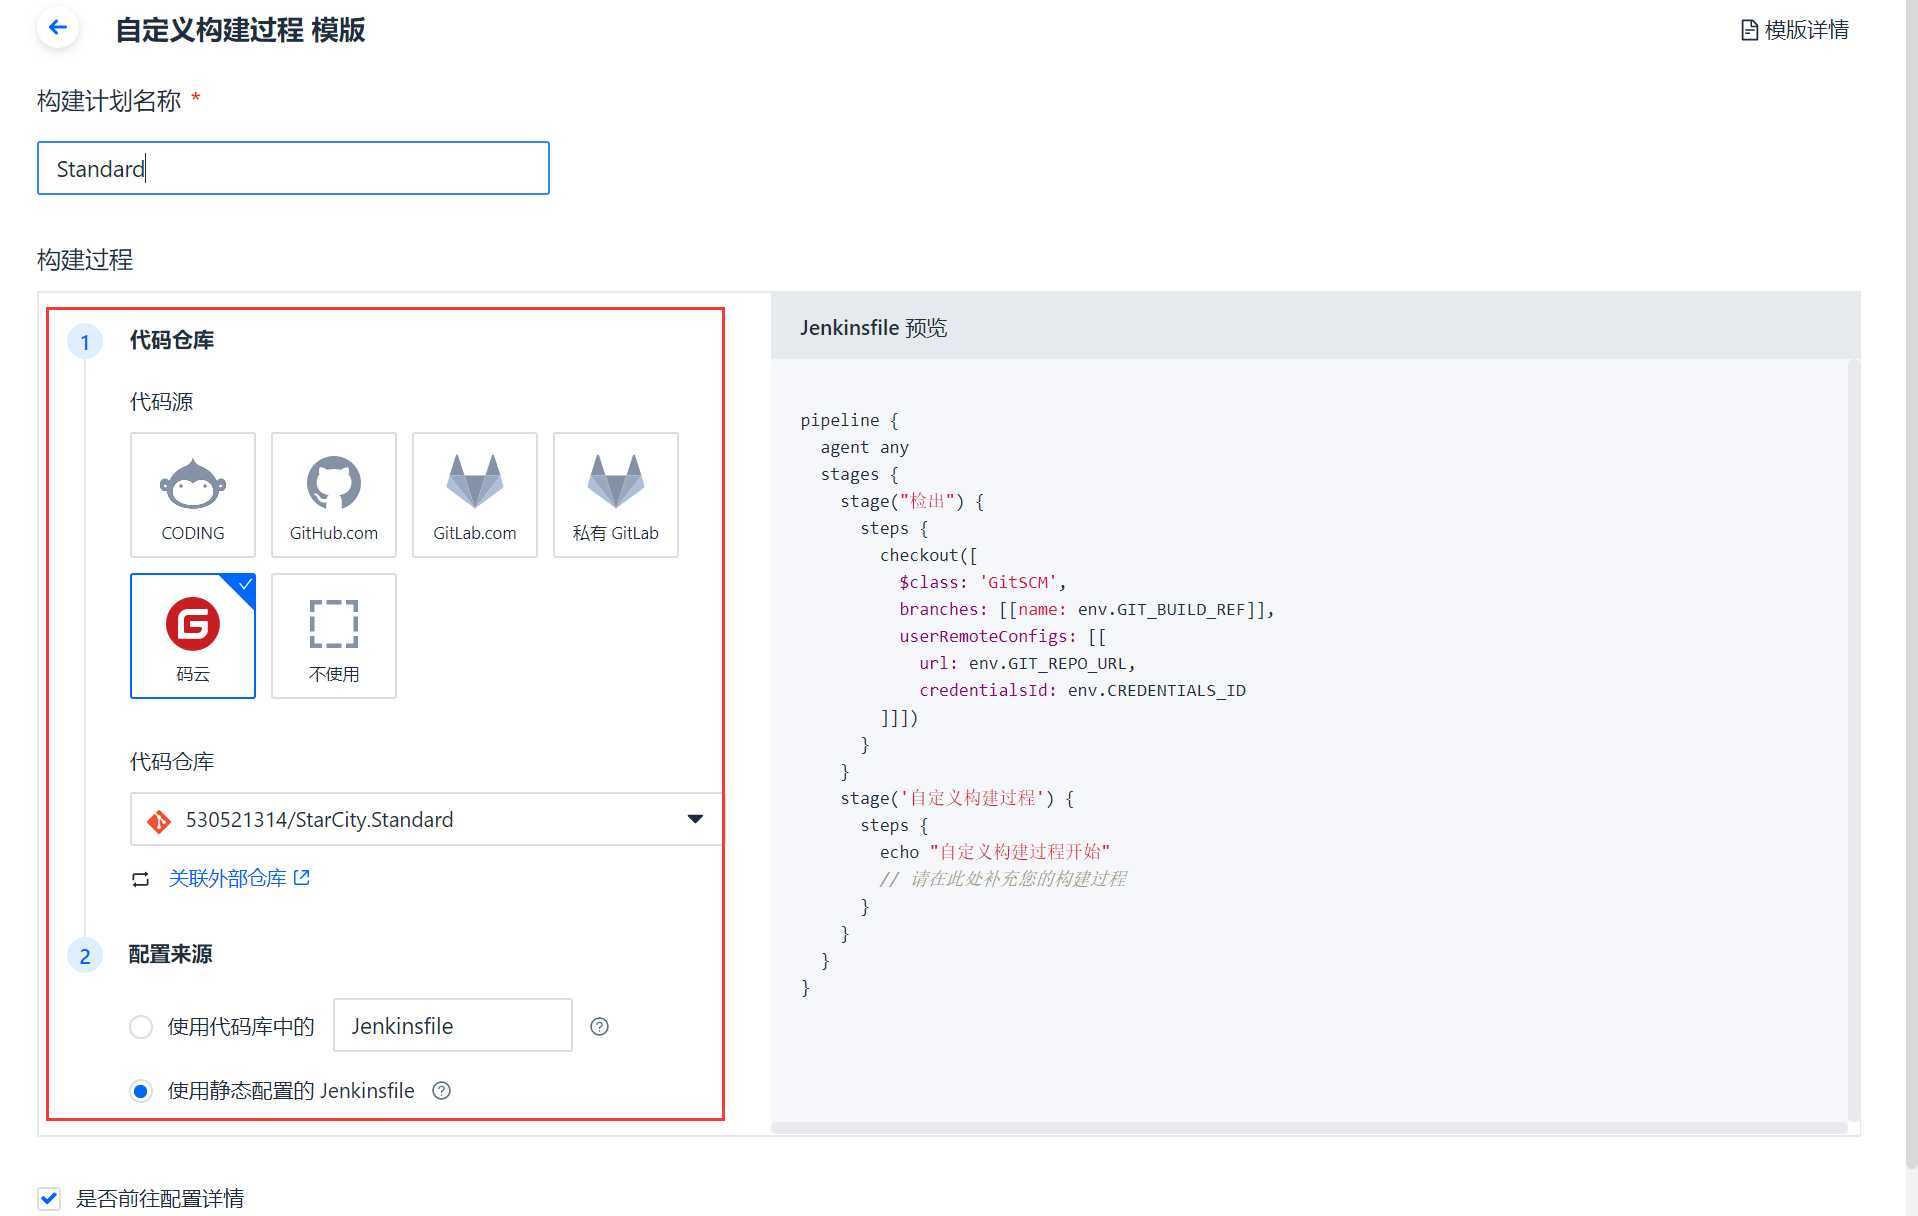Screen dimensions: 1918x1216
Task: Open help icon beside 使用静态配置的 Jenkinsfile
Action: pos(441,1091)
